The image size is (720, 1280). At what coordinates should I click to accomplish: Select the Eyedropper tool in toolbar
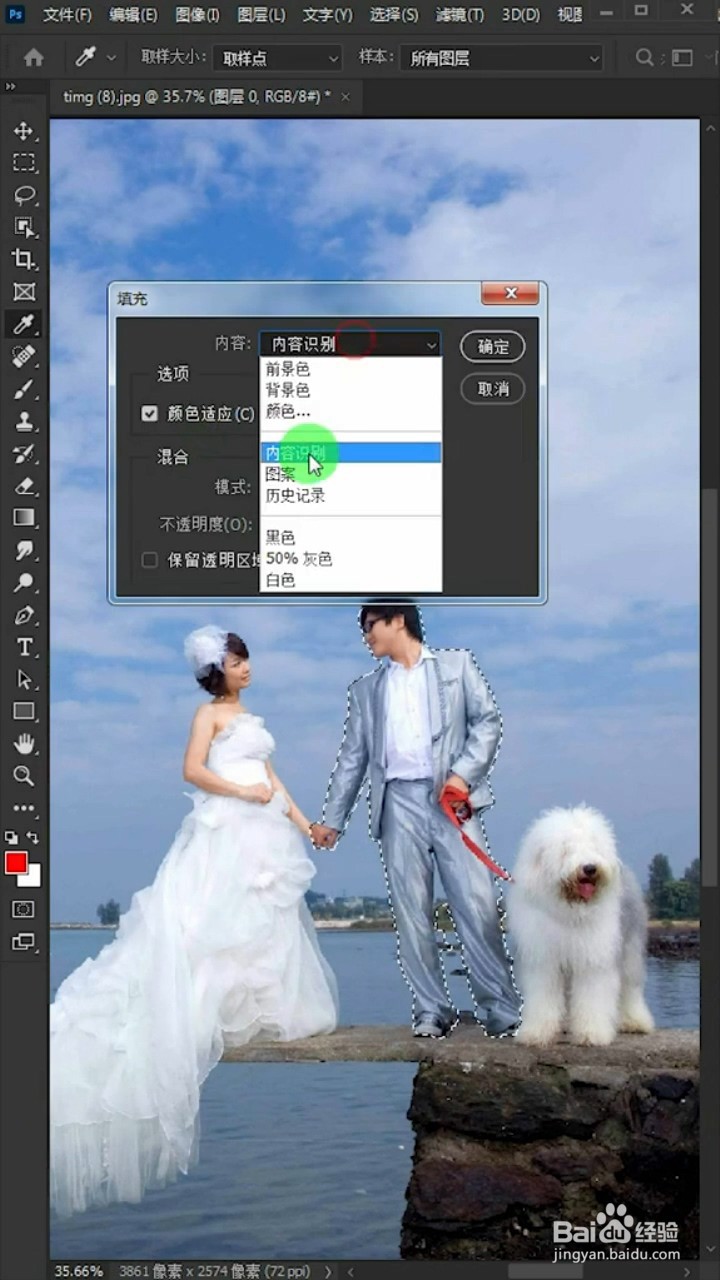(x=23, y=323)
